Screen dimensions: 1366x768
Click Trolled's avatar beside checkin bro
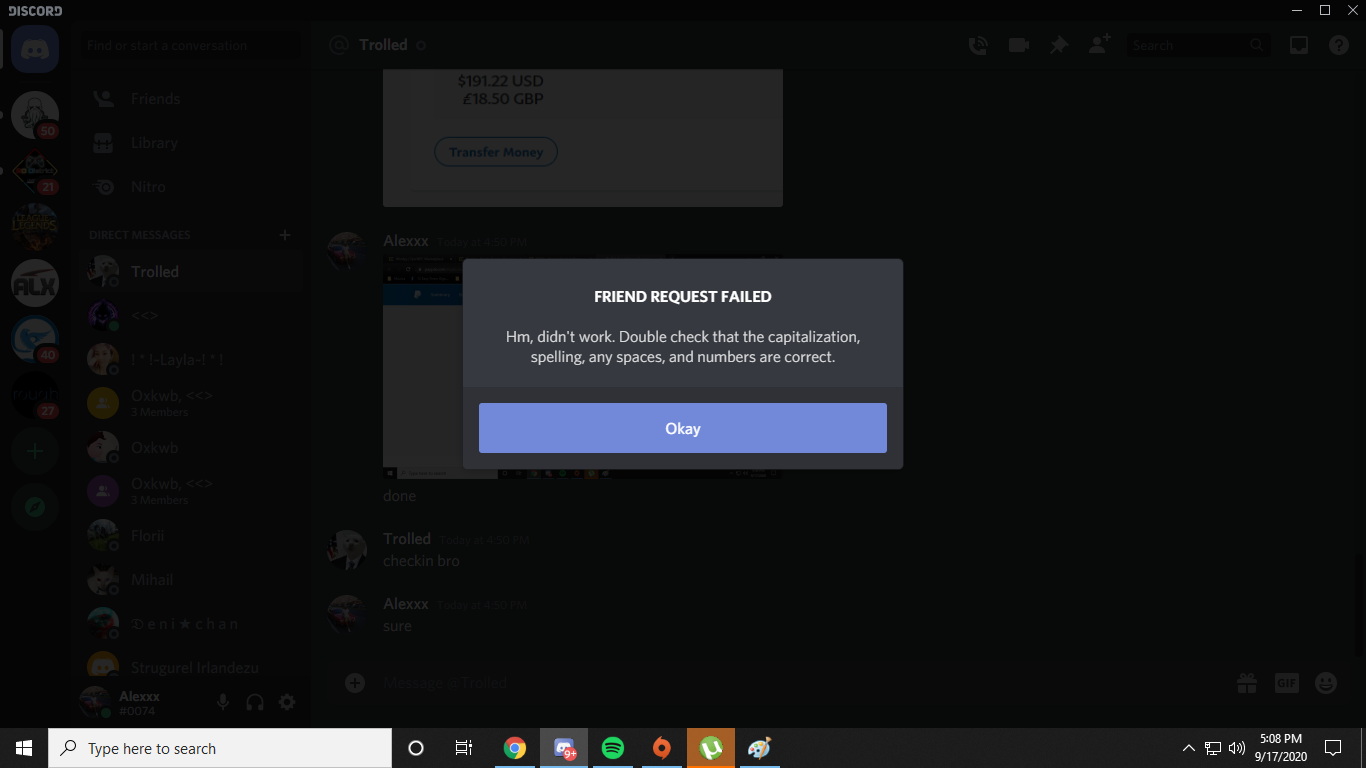347,550
